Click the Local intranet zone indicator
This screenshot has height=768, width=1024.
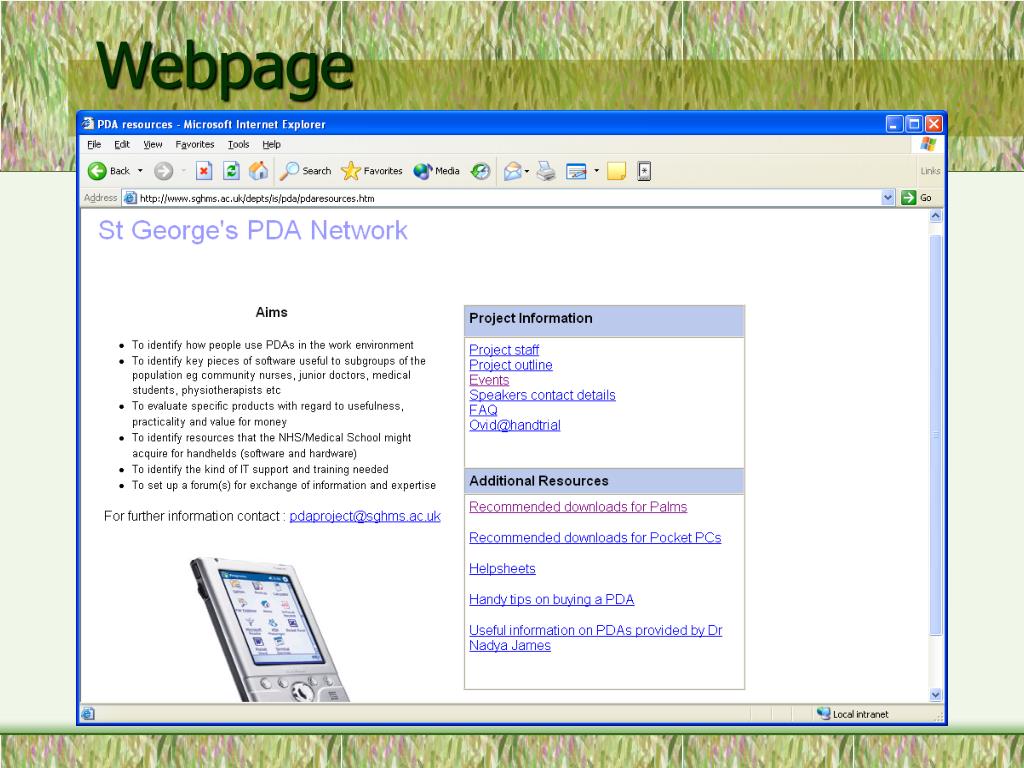tap(853, 714)
